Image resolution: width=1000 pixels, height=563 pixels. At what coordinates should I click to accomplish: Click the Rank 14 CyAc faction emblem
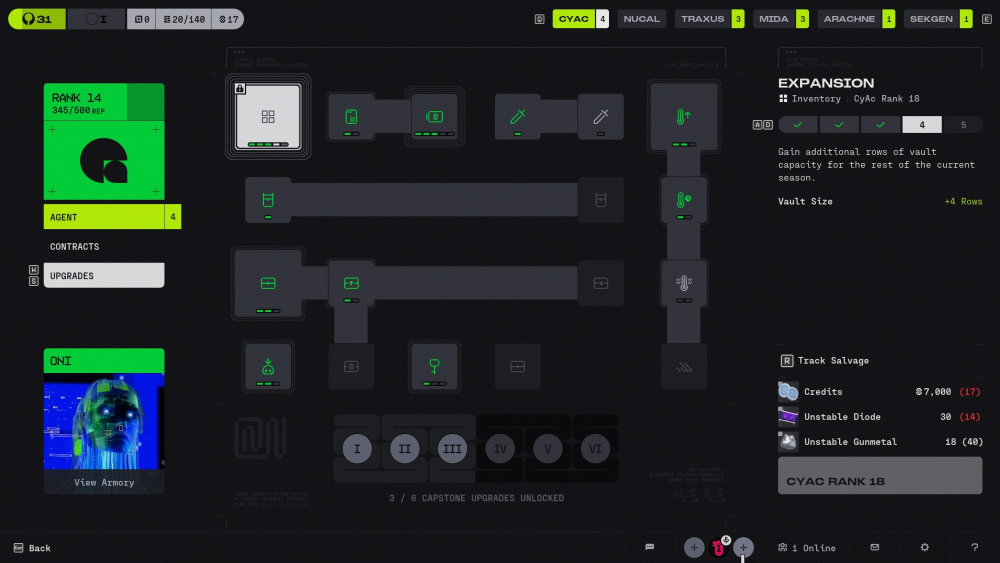pos(104,161)
